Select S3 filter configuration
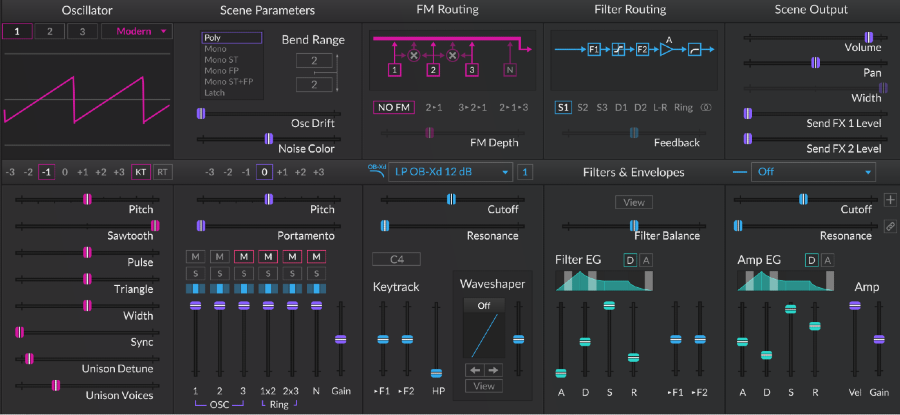 (602, 107)
